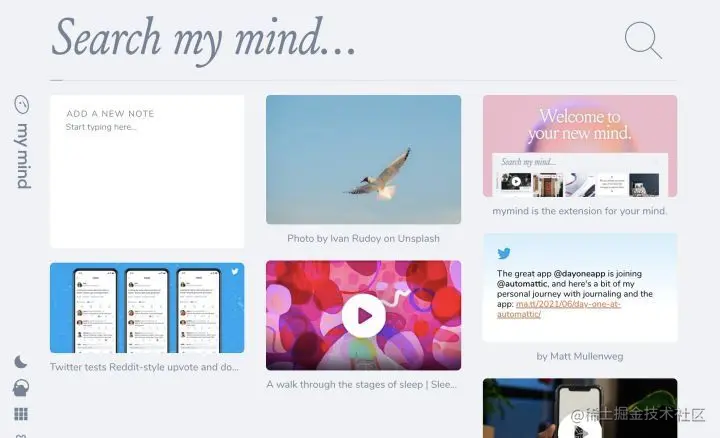Open the phone video card at bottom right

[580, 408]
